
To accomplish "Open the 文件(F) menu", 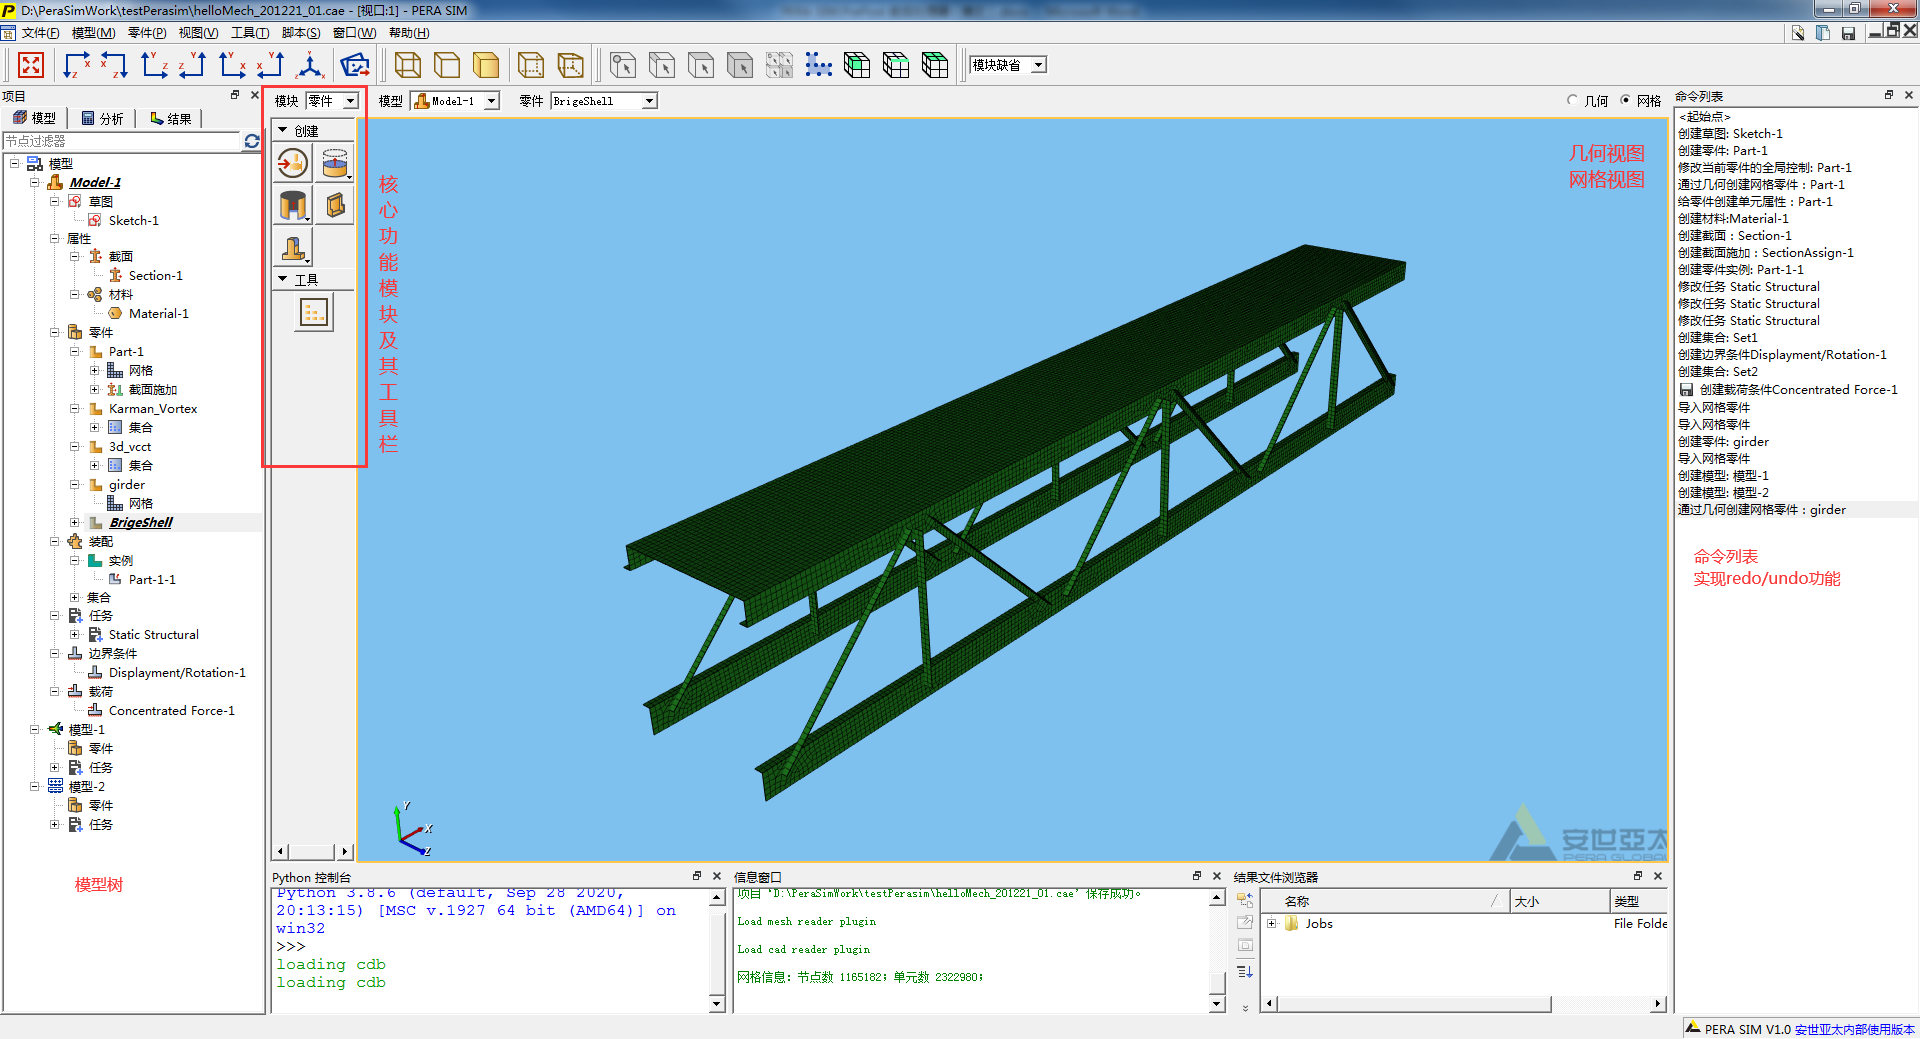I will (40, 33).
